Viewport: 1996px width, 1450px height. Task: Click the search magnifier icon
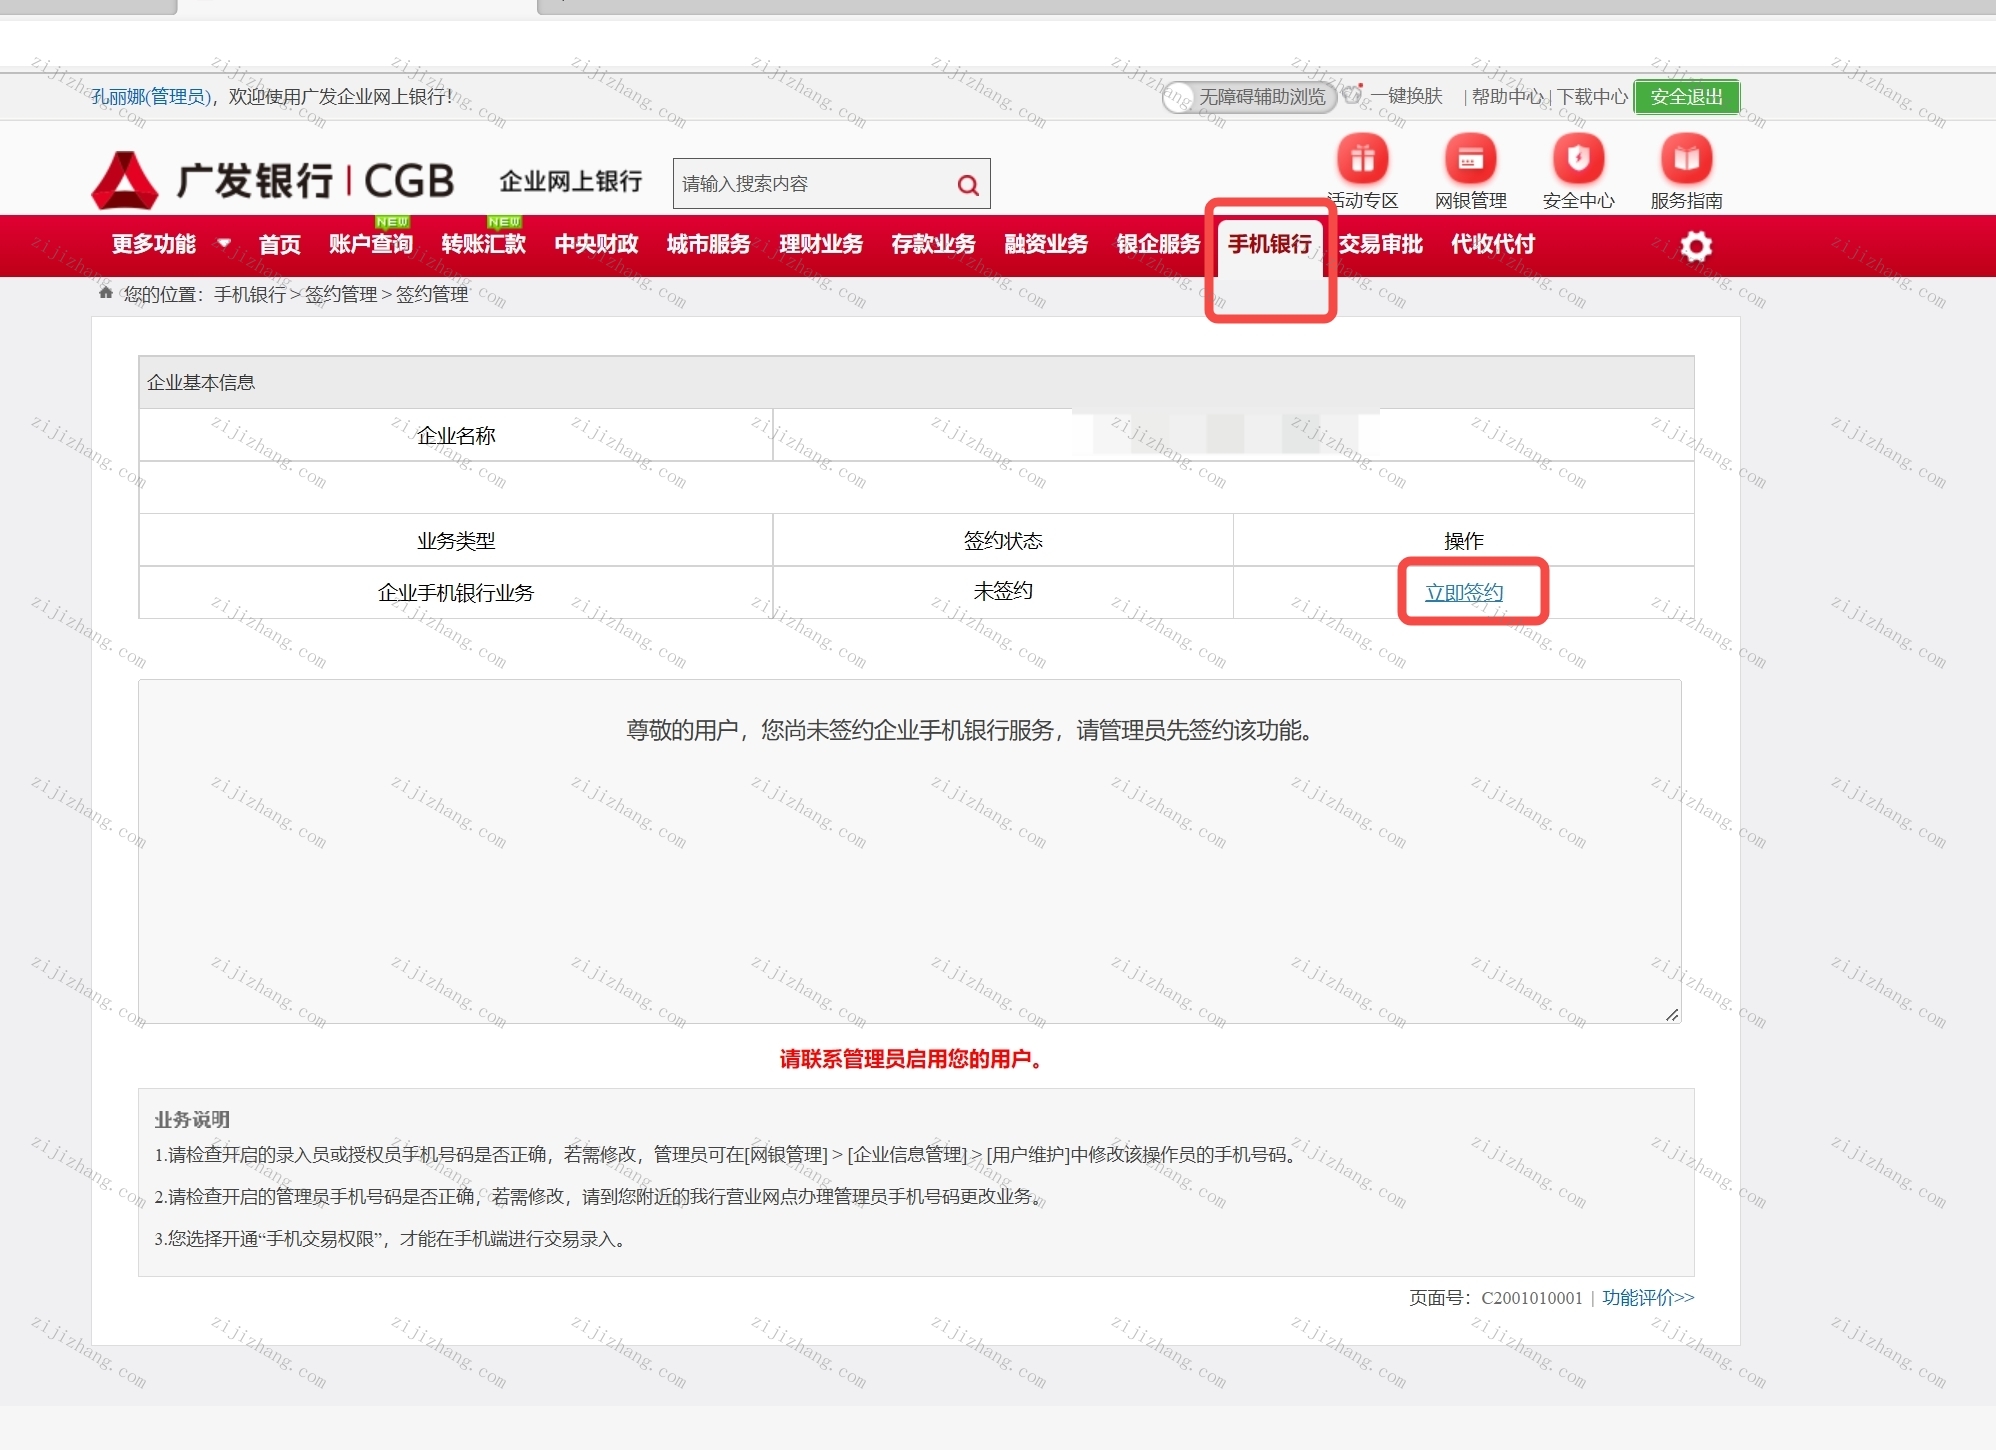point(966,184)
